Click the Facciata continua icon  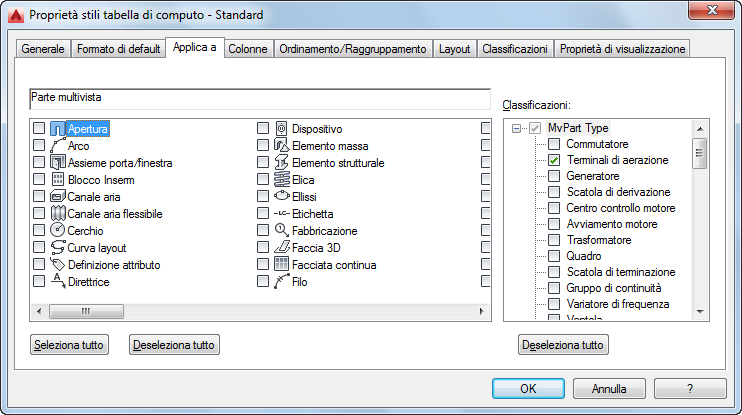(x=281, y=265)
